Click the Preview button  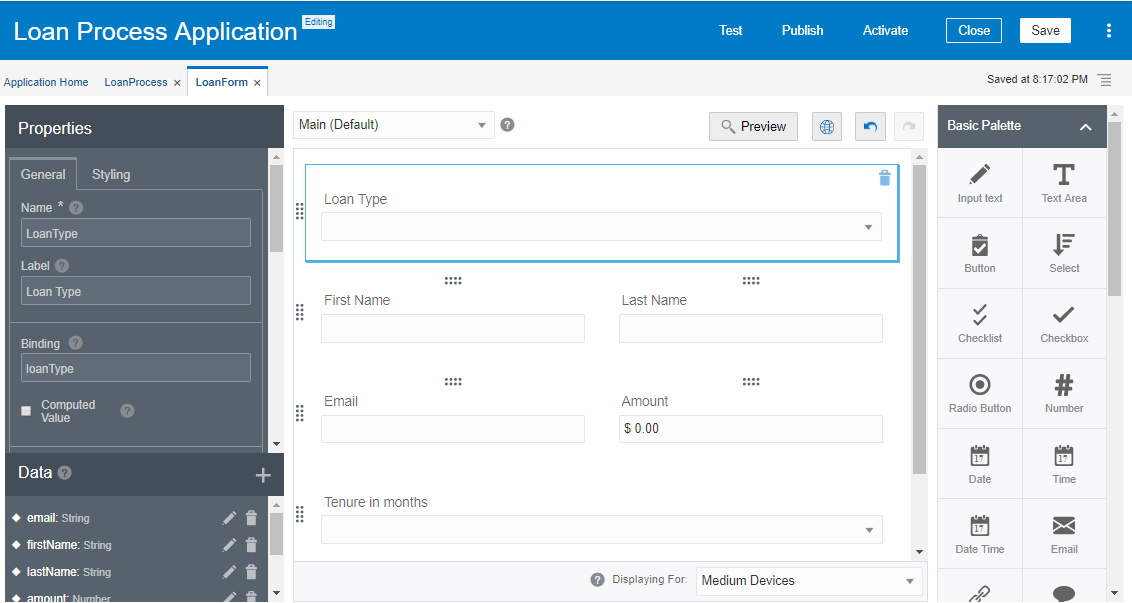(753, 126)
